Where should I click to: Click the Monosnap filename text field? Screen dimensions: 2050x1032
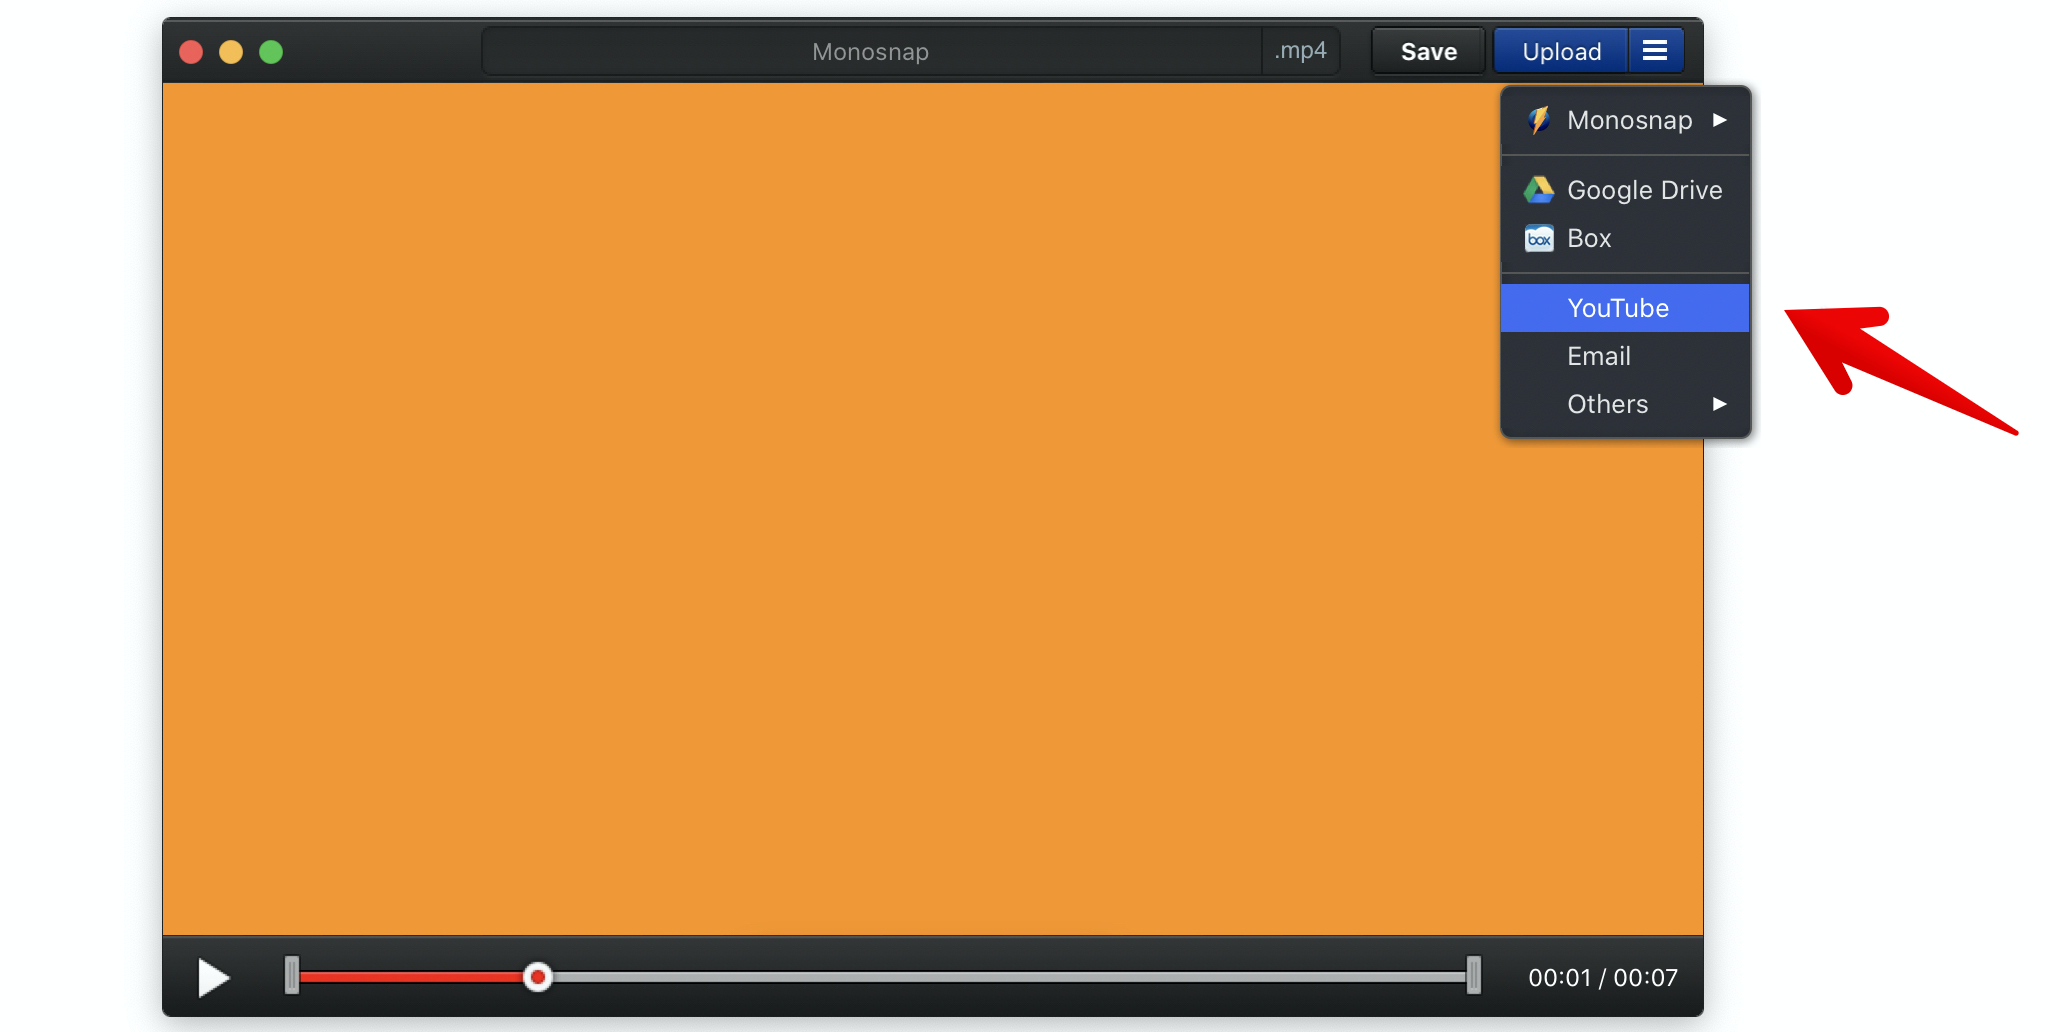coord(870,51)
